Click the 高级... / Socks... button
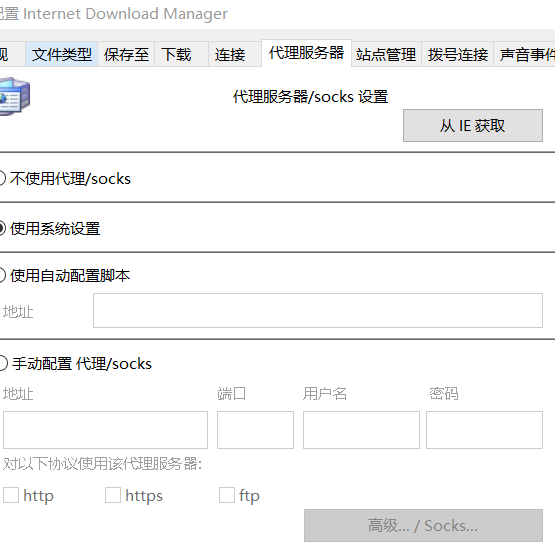Viewport: 555px width, 560px height. pos(423,525)
